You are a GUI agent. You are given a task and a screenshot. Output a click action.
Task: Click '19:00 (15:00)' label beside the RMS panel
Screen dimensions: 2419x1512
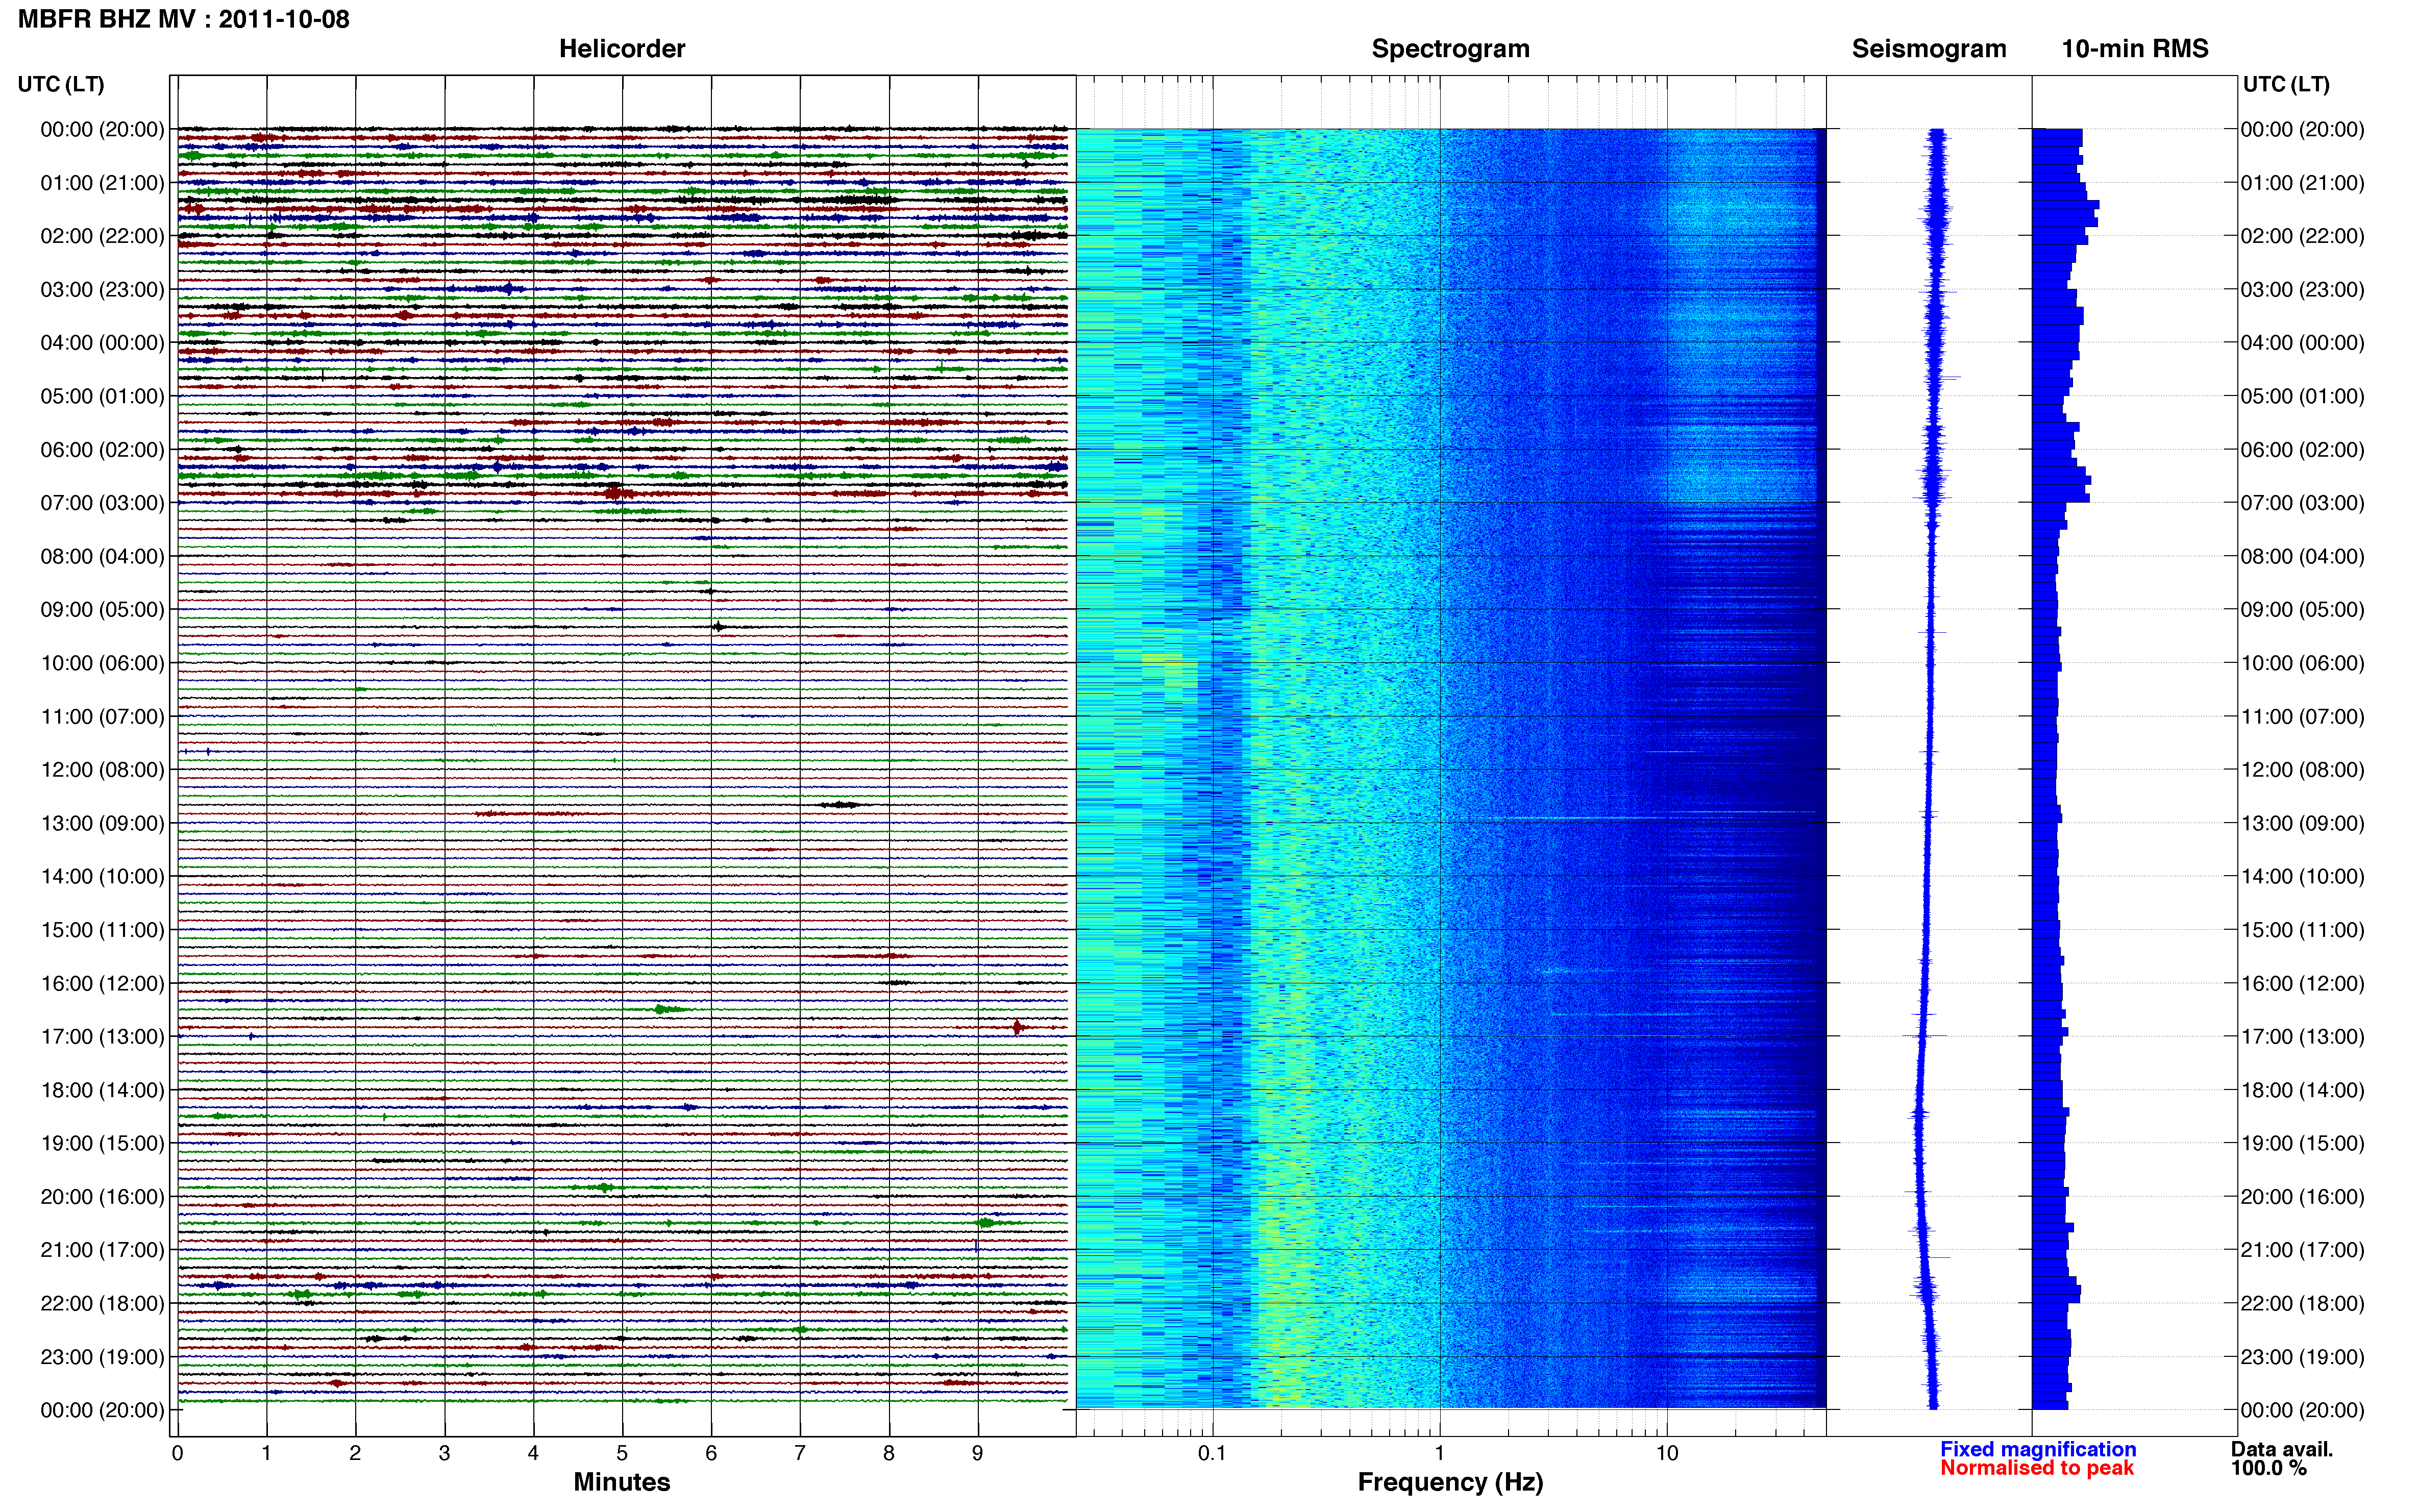pyautogui.click(x=2302, y=1144)
